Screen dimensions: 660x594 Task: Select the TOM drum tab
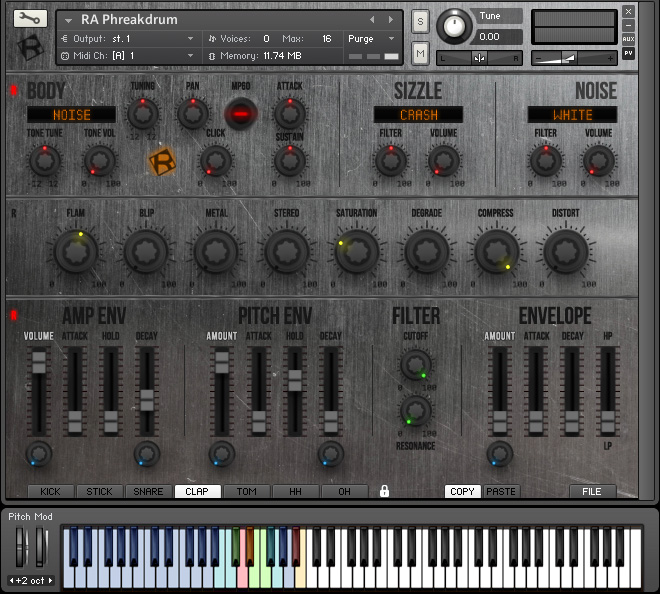click(x=246, y=491)
